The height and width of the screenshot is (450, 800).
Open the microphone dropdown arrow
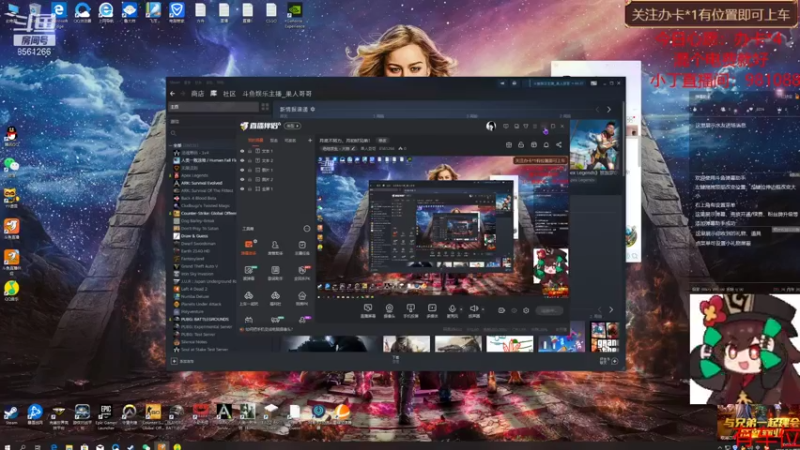(x=461, y=309)
